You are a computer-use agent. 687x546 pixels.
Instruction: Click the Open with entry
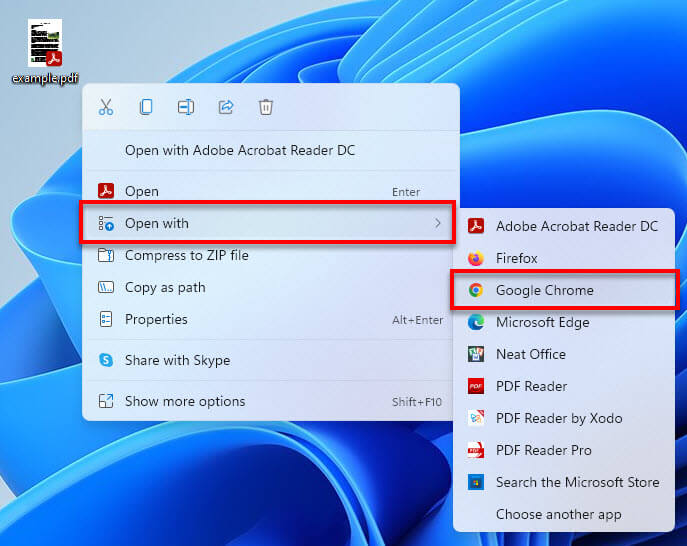268,223
